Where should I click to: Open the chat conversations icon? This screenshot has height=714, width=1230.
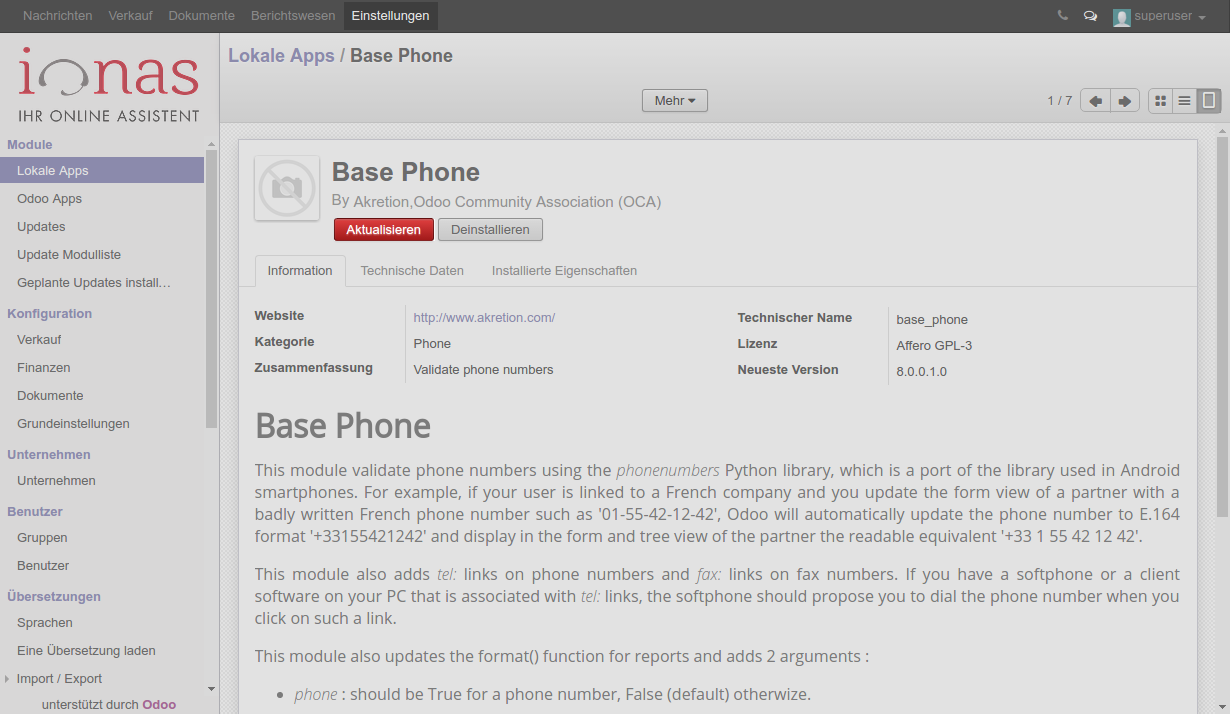point(1090,16)
